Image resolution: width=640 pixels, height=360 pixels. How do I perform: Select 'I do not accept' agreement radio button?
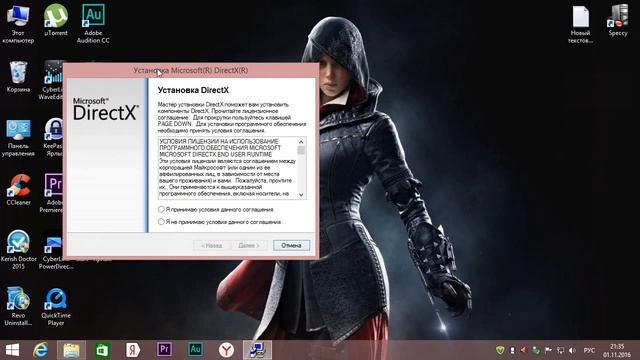pyautogui.click(x=161, y=222)
